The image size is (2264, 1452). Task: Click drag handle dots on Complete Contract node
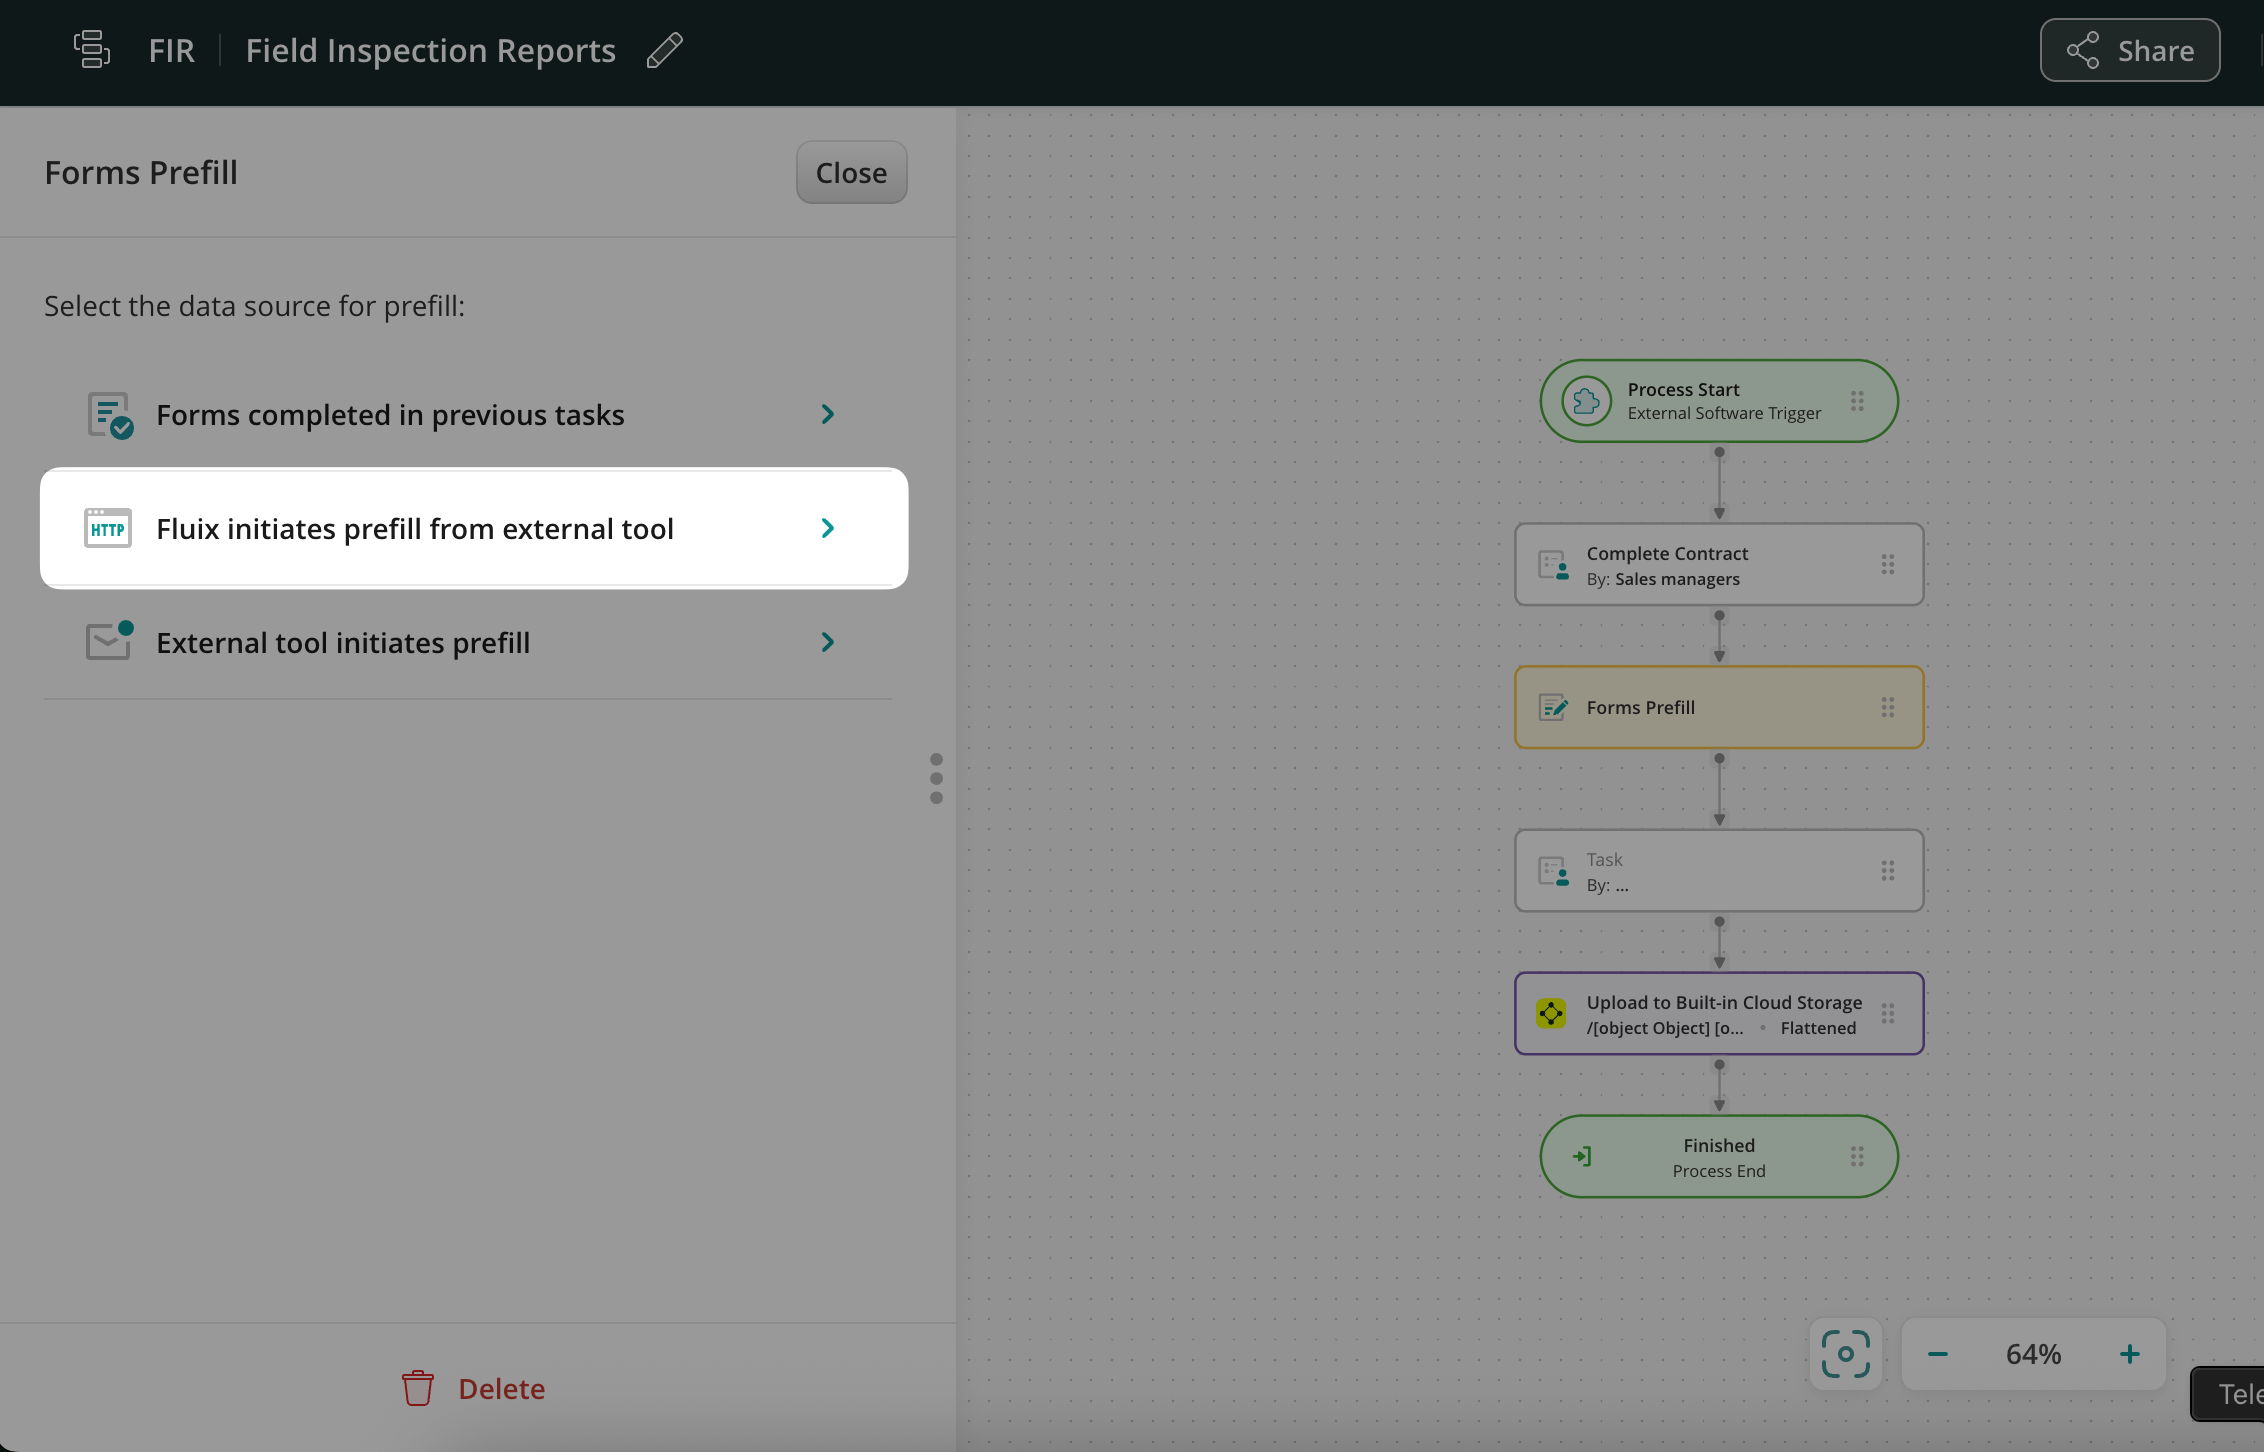[1887, 565]
